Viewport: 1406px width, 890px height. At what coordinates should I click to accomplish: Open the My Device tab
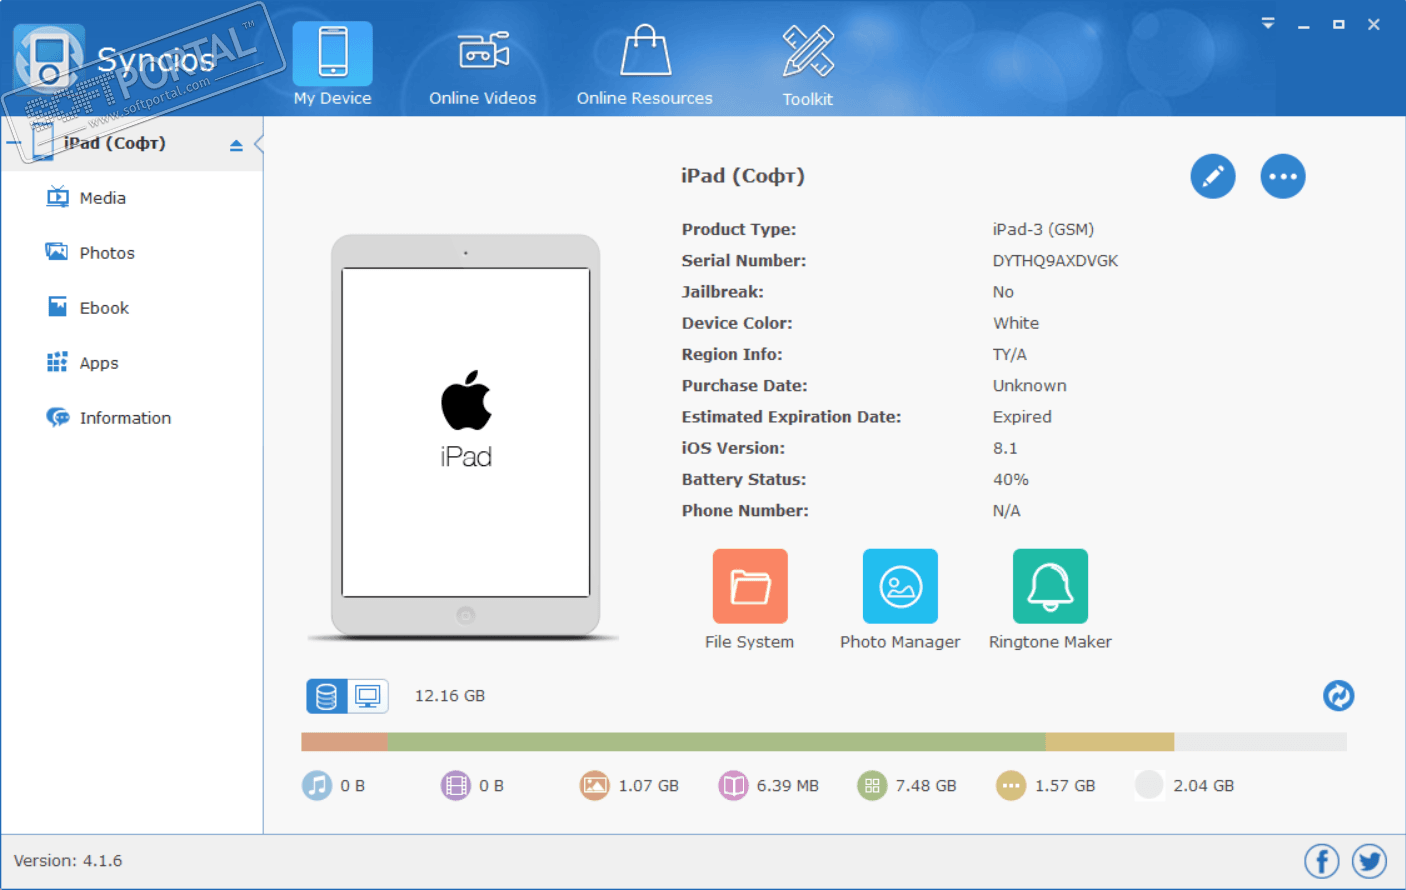[x=333, y=65]
